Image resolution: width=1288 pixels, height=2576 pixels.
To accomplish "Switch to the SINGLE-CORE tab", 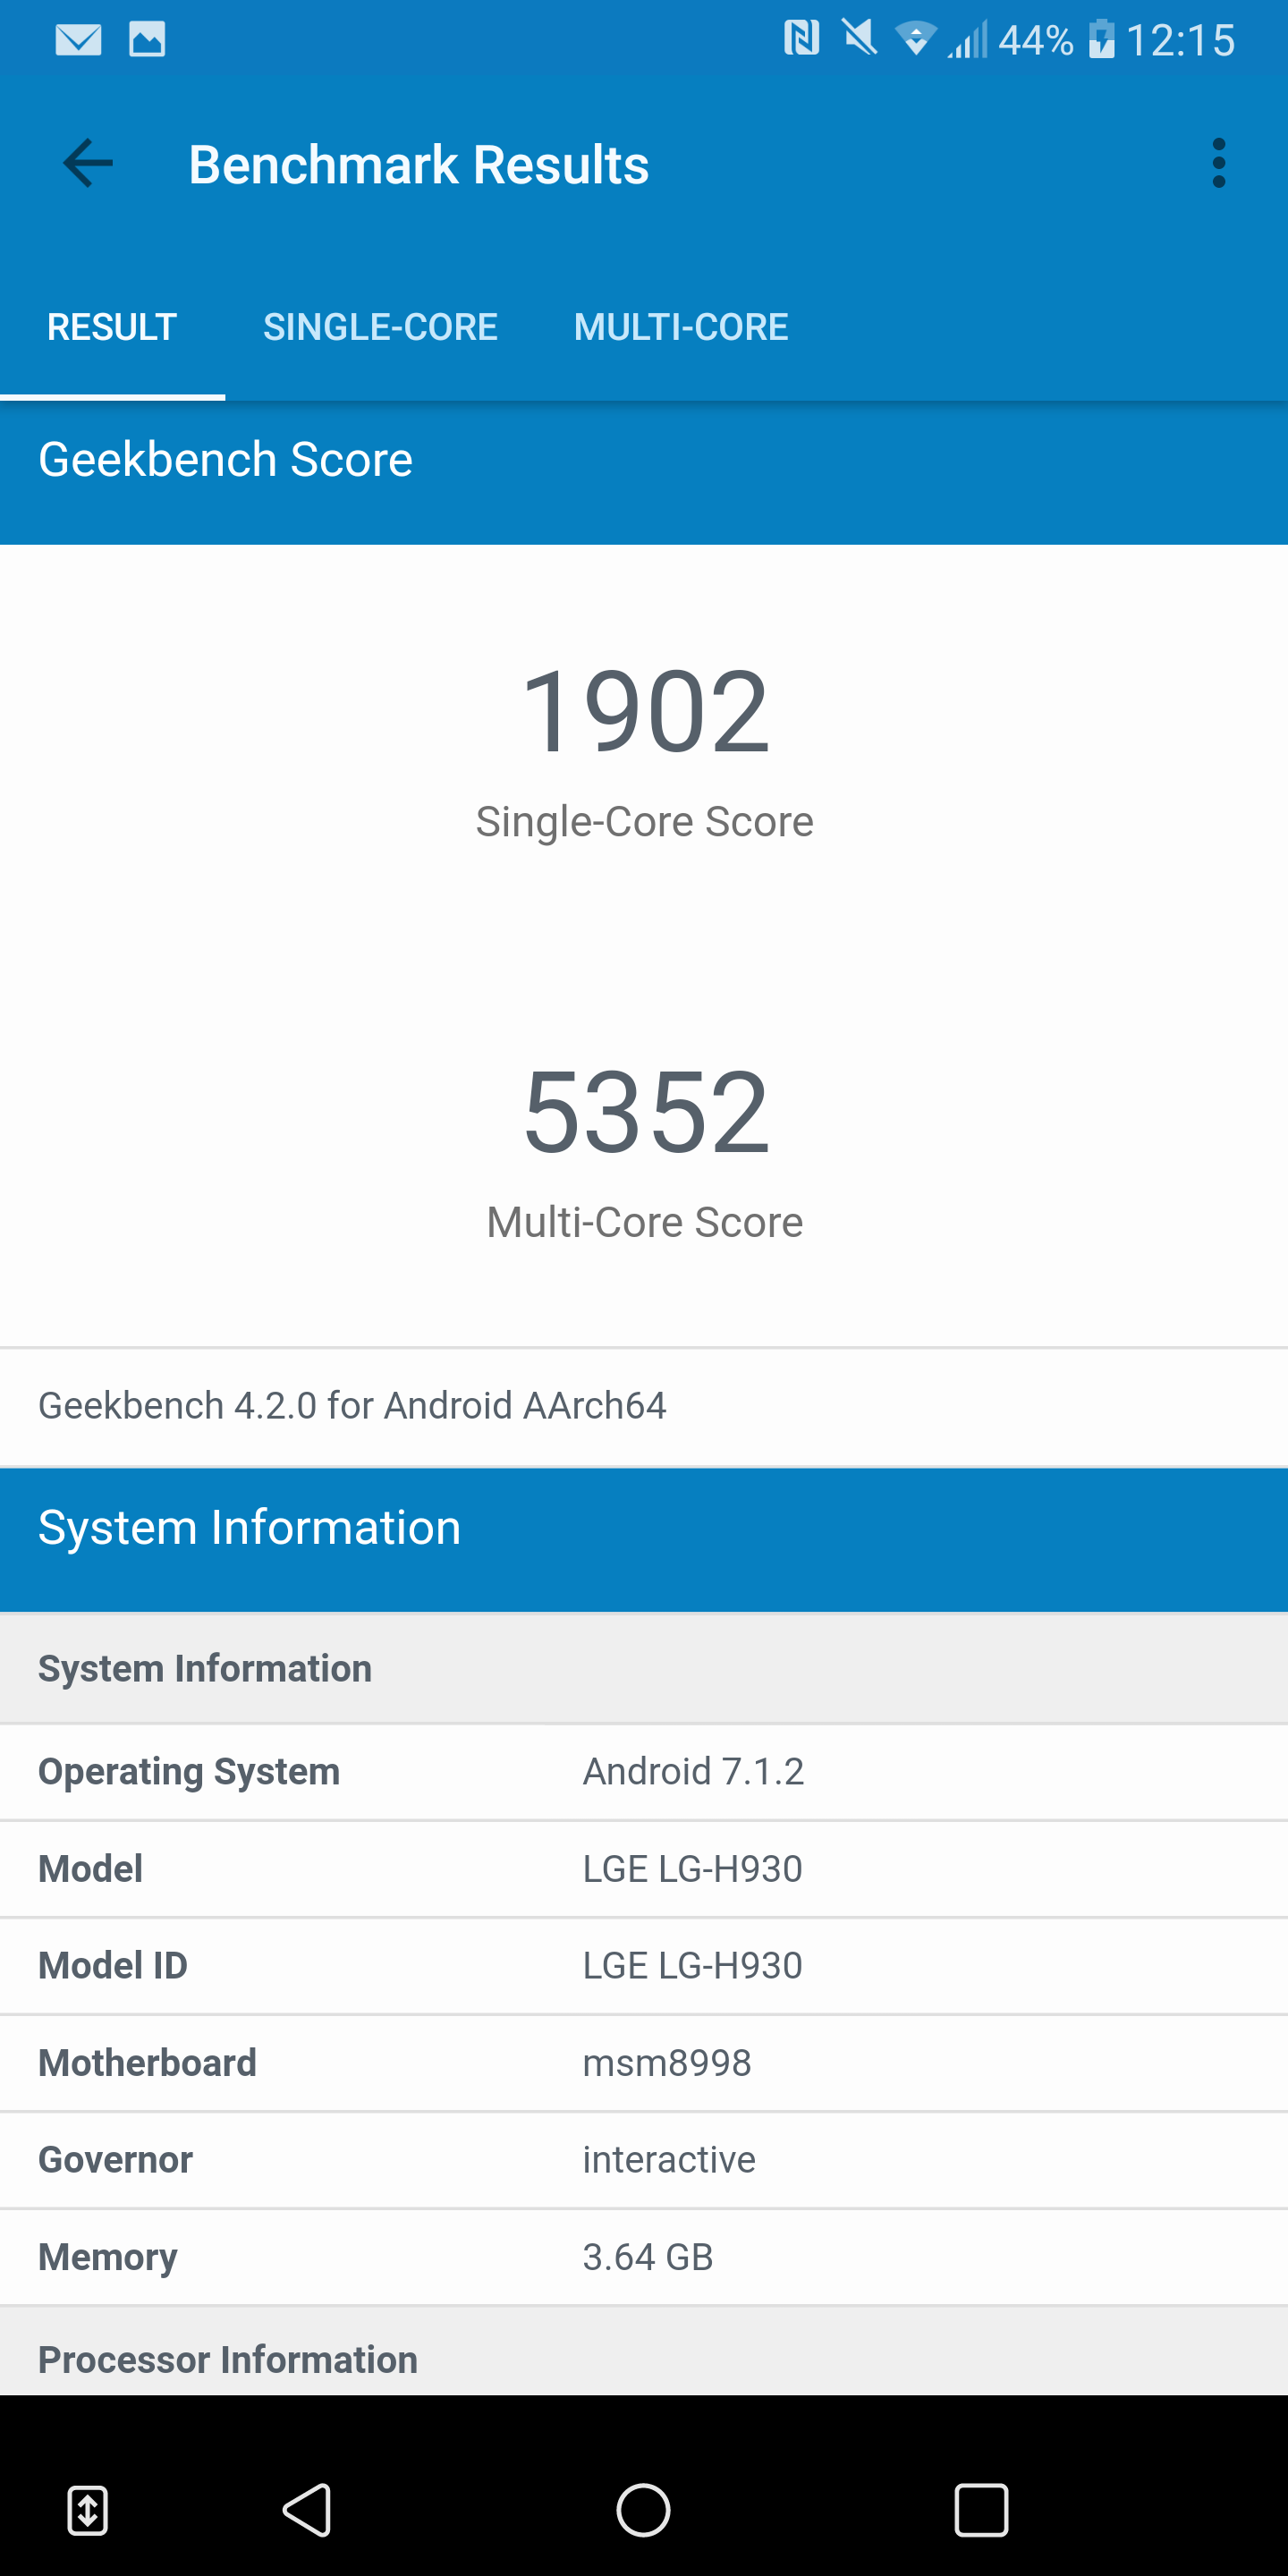I will pos(380,327).
